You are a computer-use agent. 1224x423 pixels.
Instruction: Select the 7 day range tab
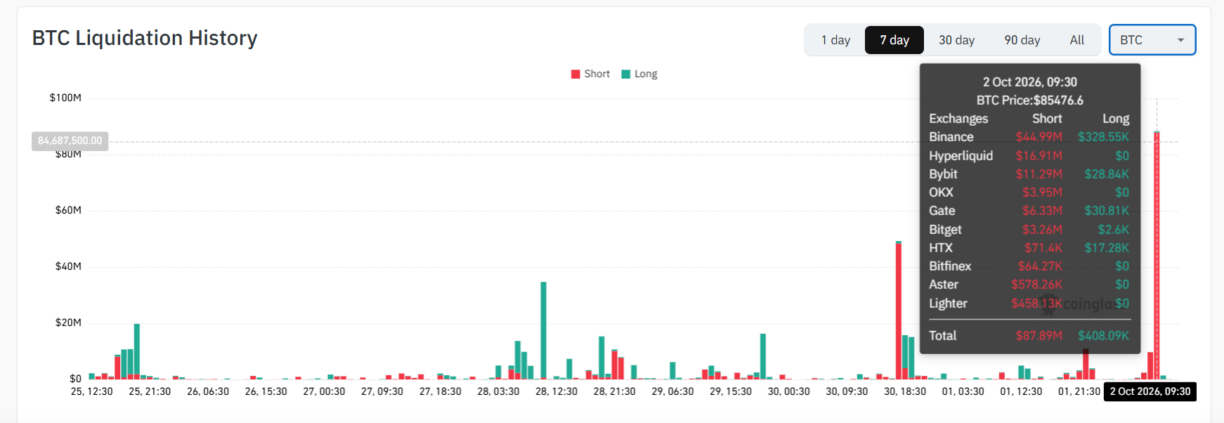[x=894, y=40]
